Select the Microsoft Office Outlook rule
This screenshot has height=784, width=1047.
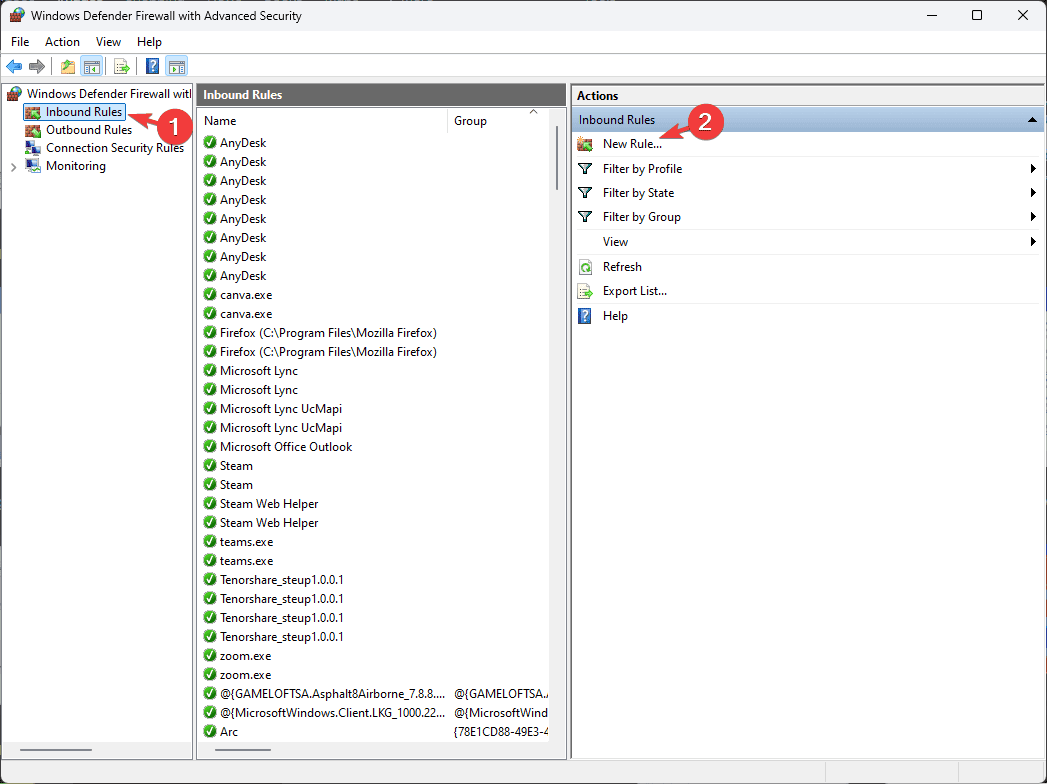[286, 447]
